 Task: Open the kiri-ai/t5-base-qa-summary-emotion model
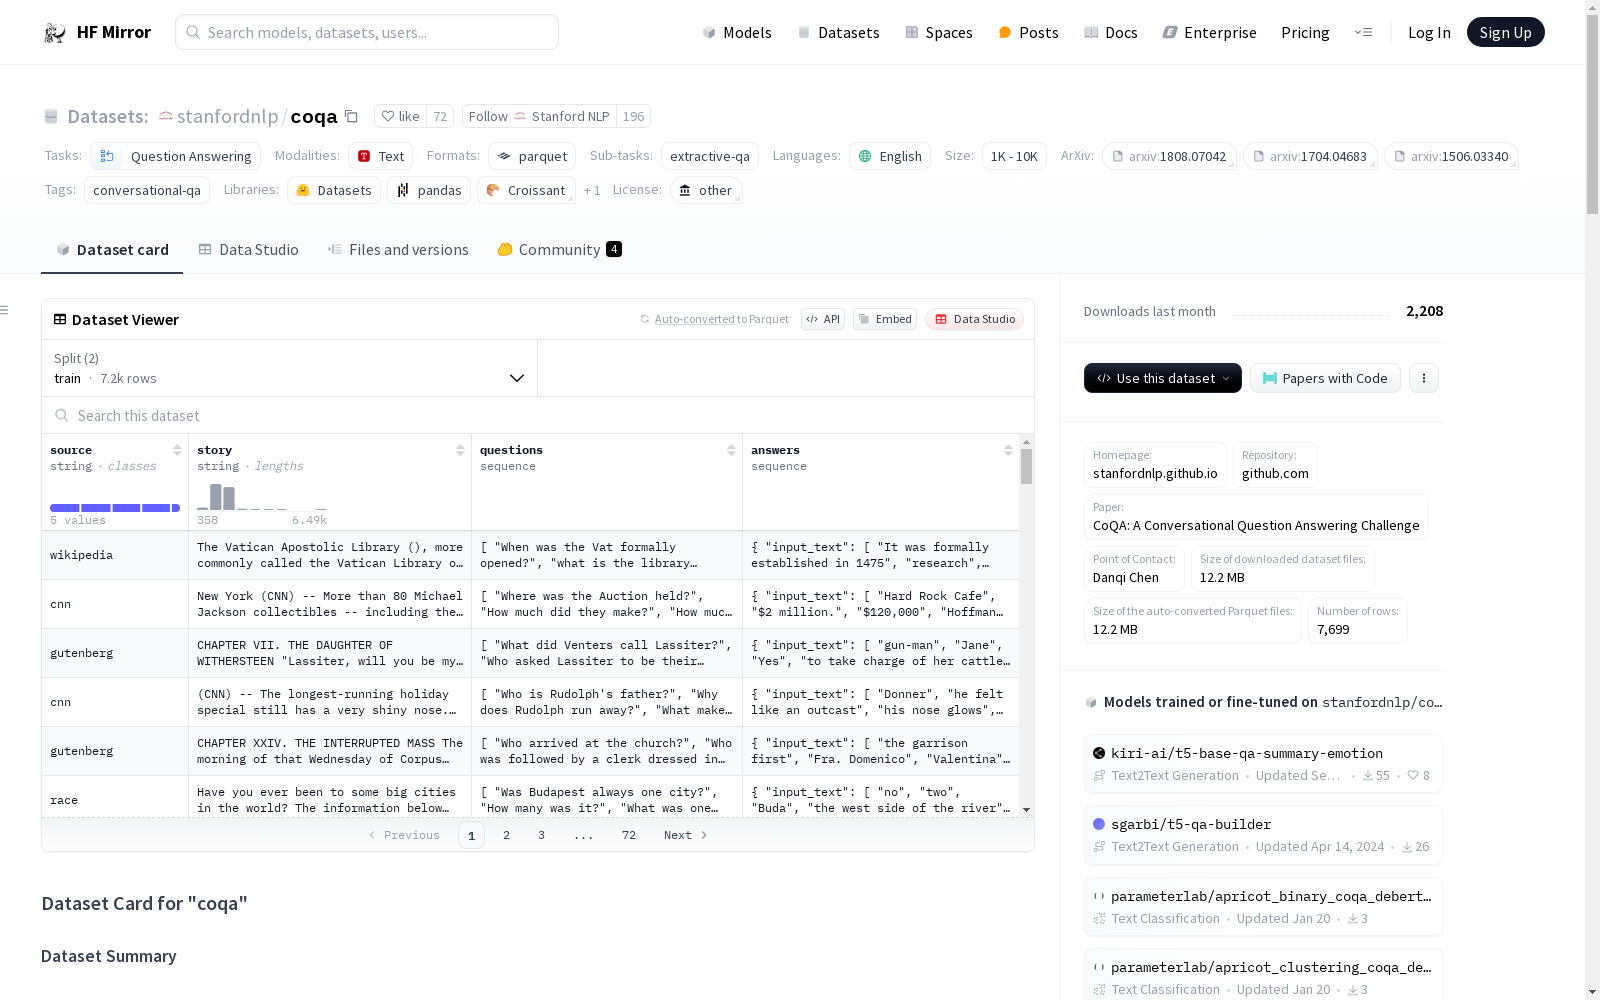1263,764
